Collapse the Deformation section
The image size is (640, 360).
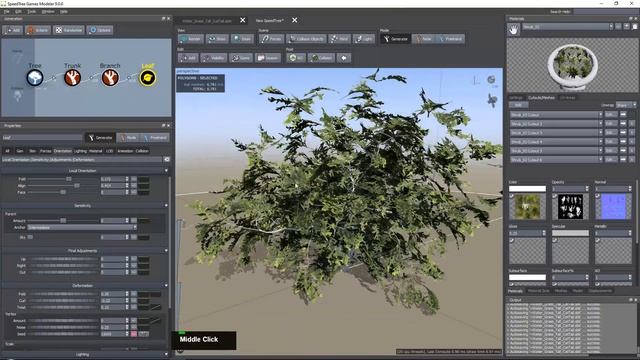tap(166, 286)
